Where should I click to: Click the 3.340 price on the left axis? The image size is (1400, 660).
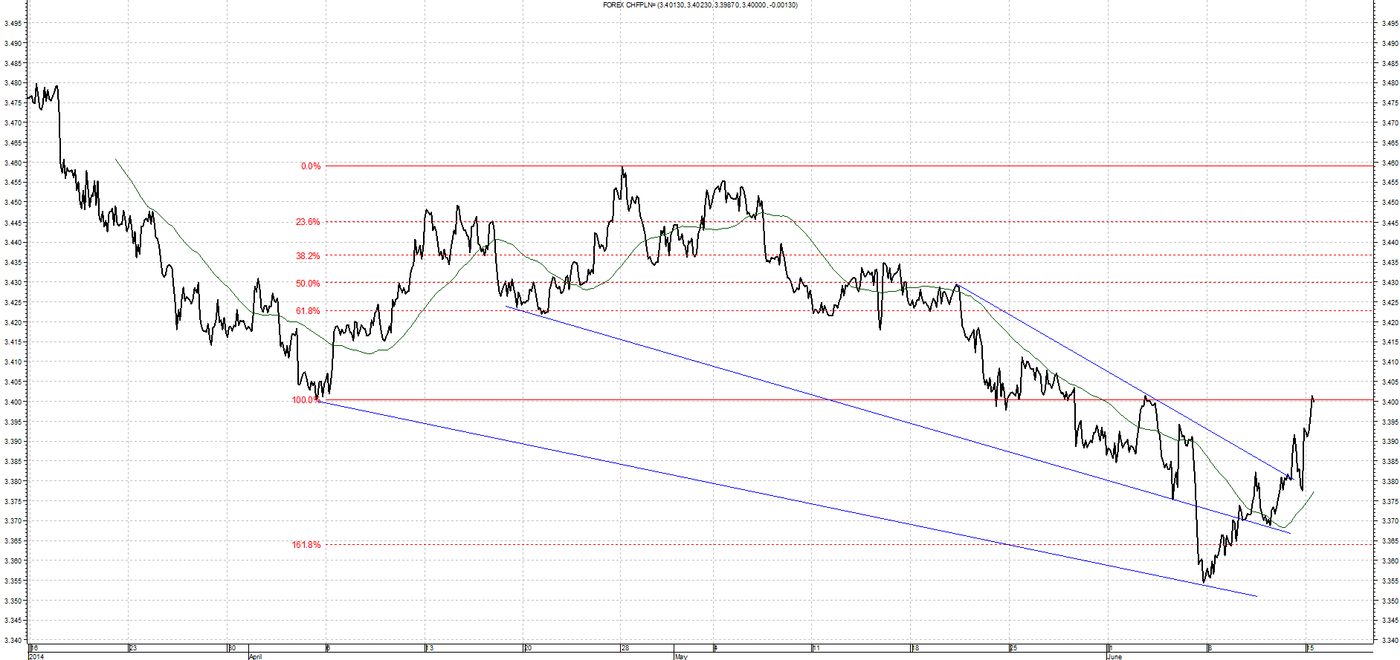point(13,641)
